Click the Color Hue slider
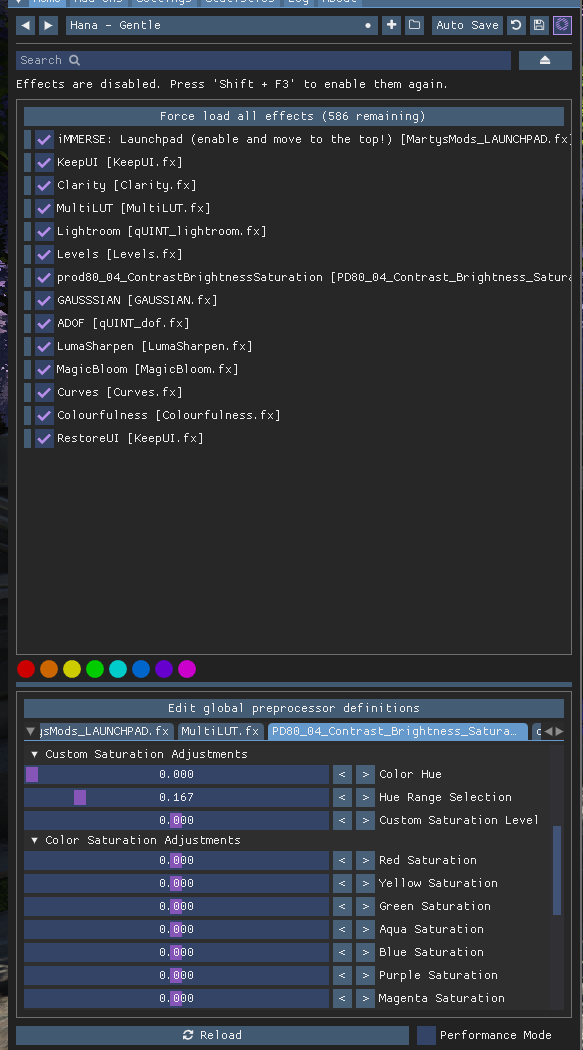 pyautogui.click(x=177, y=775)
